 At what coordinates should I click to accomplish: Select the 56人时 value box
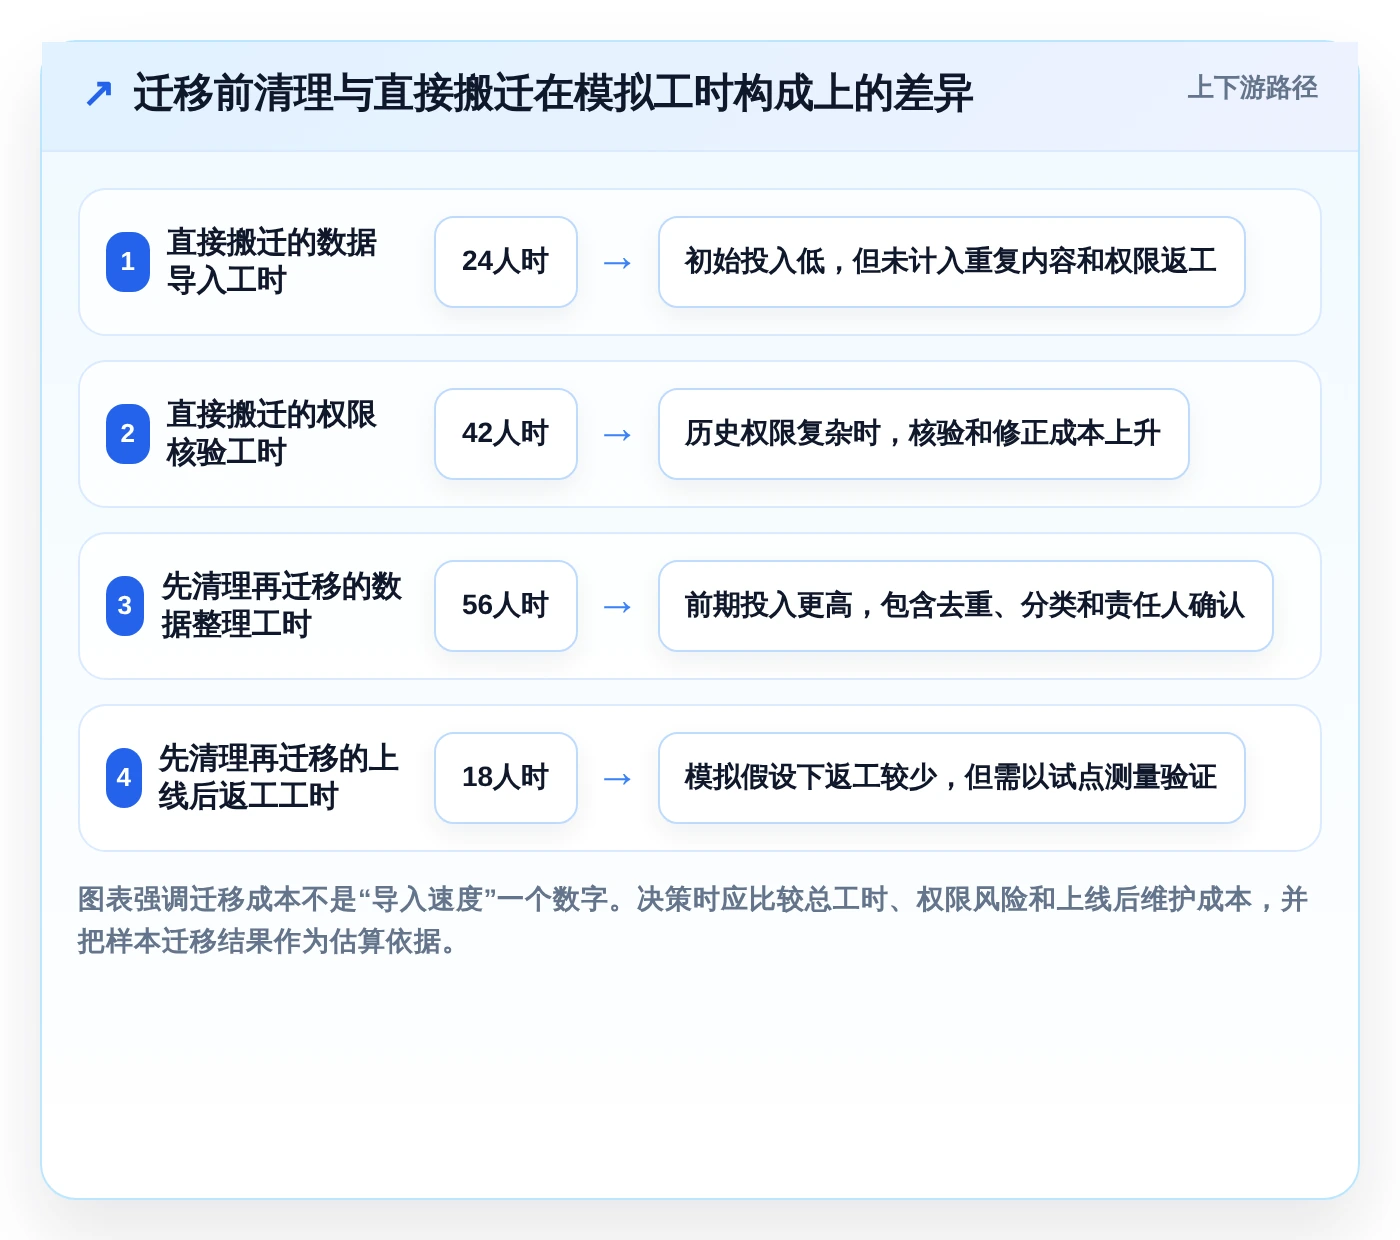point(506,606)
